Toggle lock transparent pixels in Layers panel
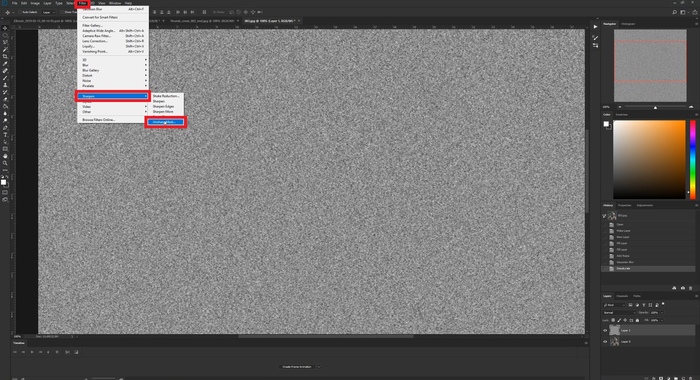Viewport: 700px width, 380px height. point(613,320)
